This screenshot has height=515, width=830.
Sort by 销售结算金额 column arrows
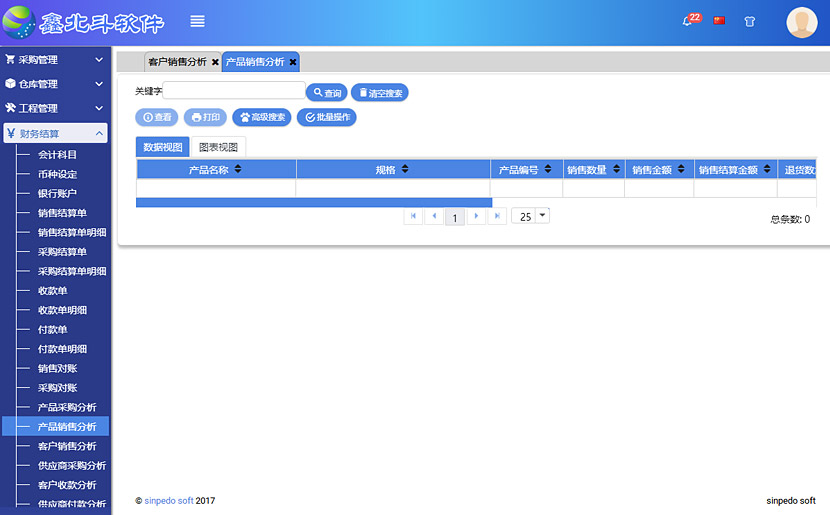(x=767, y=169)
